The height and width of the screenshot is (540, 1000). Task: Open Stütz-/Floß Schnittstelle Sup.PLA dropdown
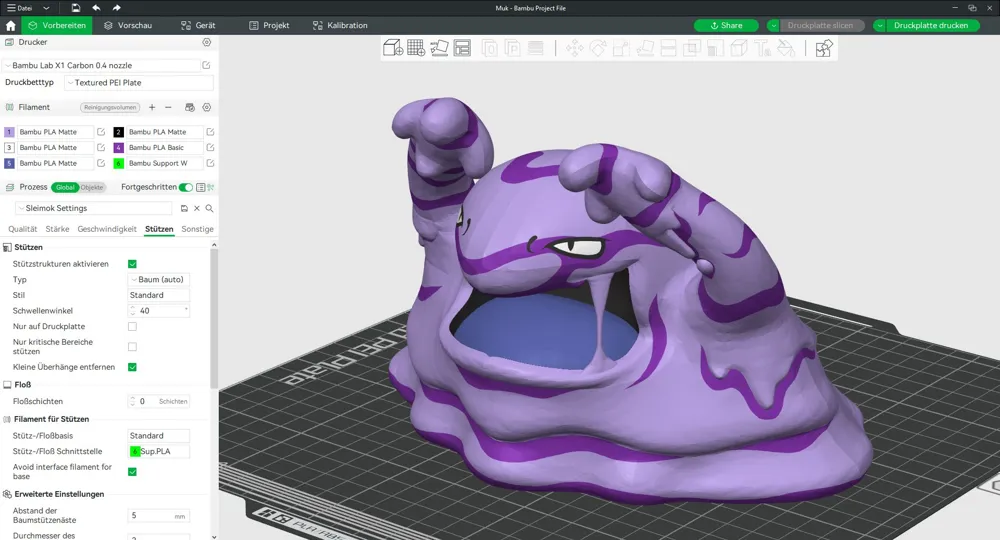[x=159, y=451]
